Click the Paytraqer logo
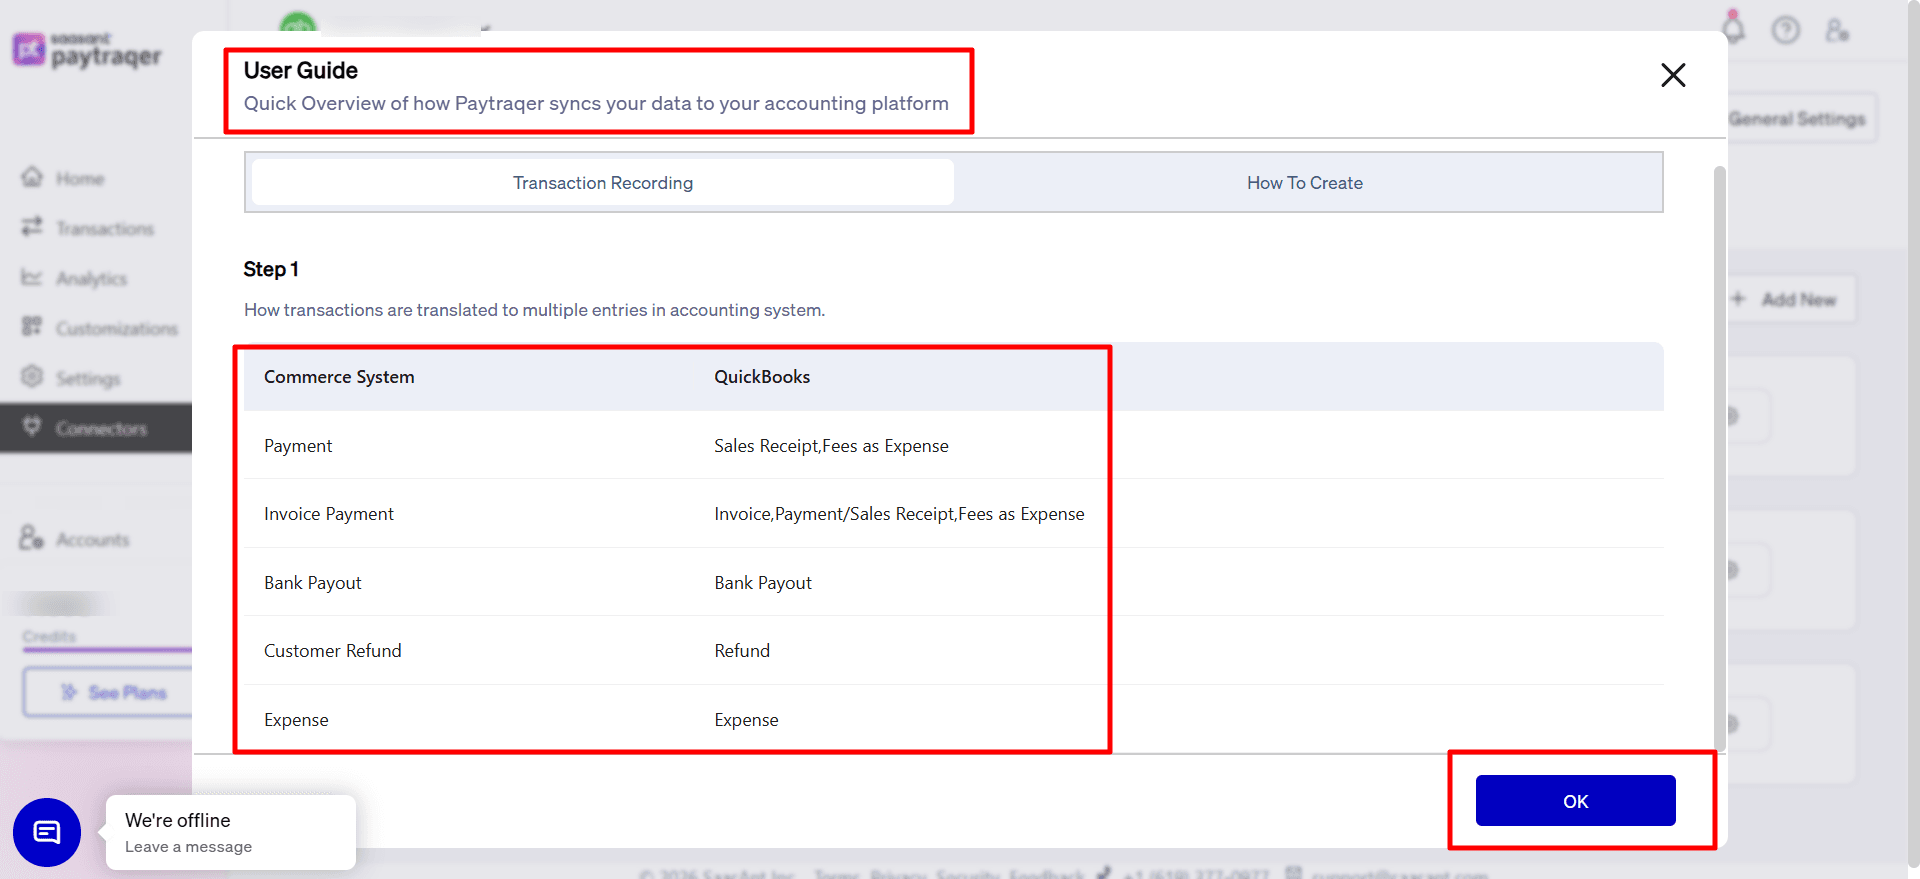The image size is (1920, 879). pyautogui.click(x=87, y=50)
